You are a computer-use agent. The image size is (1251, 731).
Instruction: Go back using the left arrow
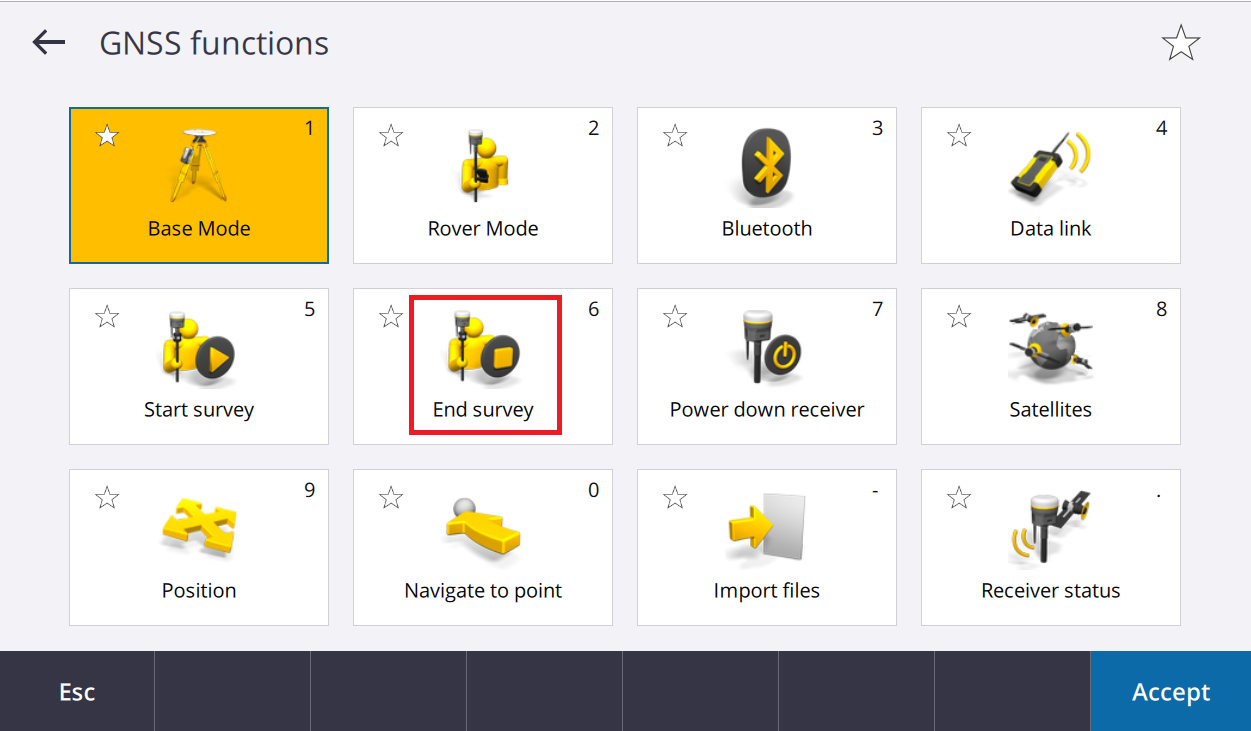48,42
